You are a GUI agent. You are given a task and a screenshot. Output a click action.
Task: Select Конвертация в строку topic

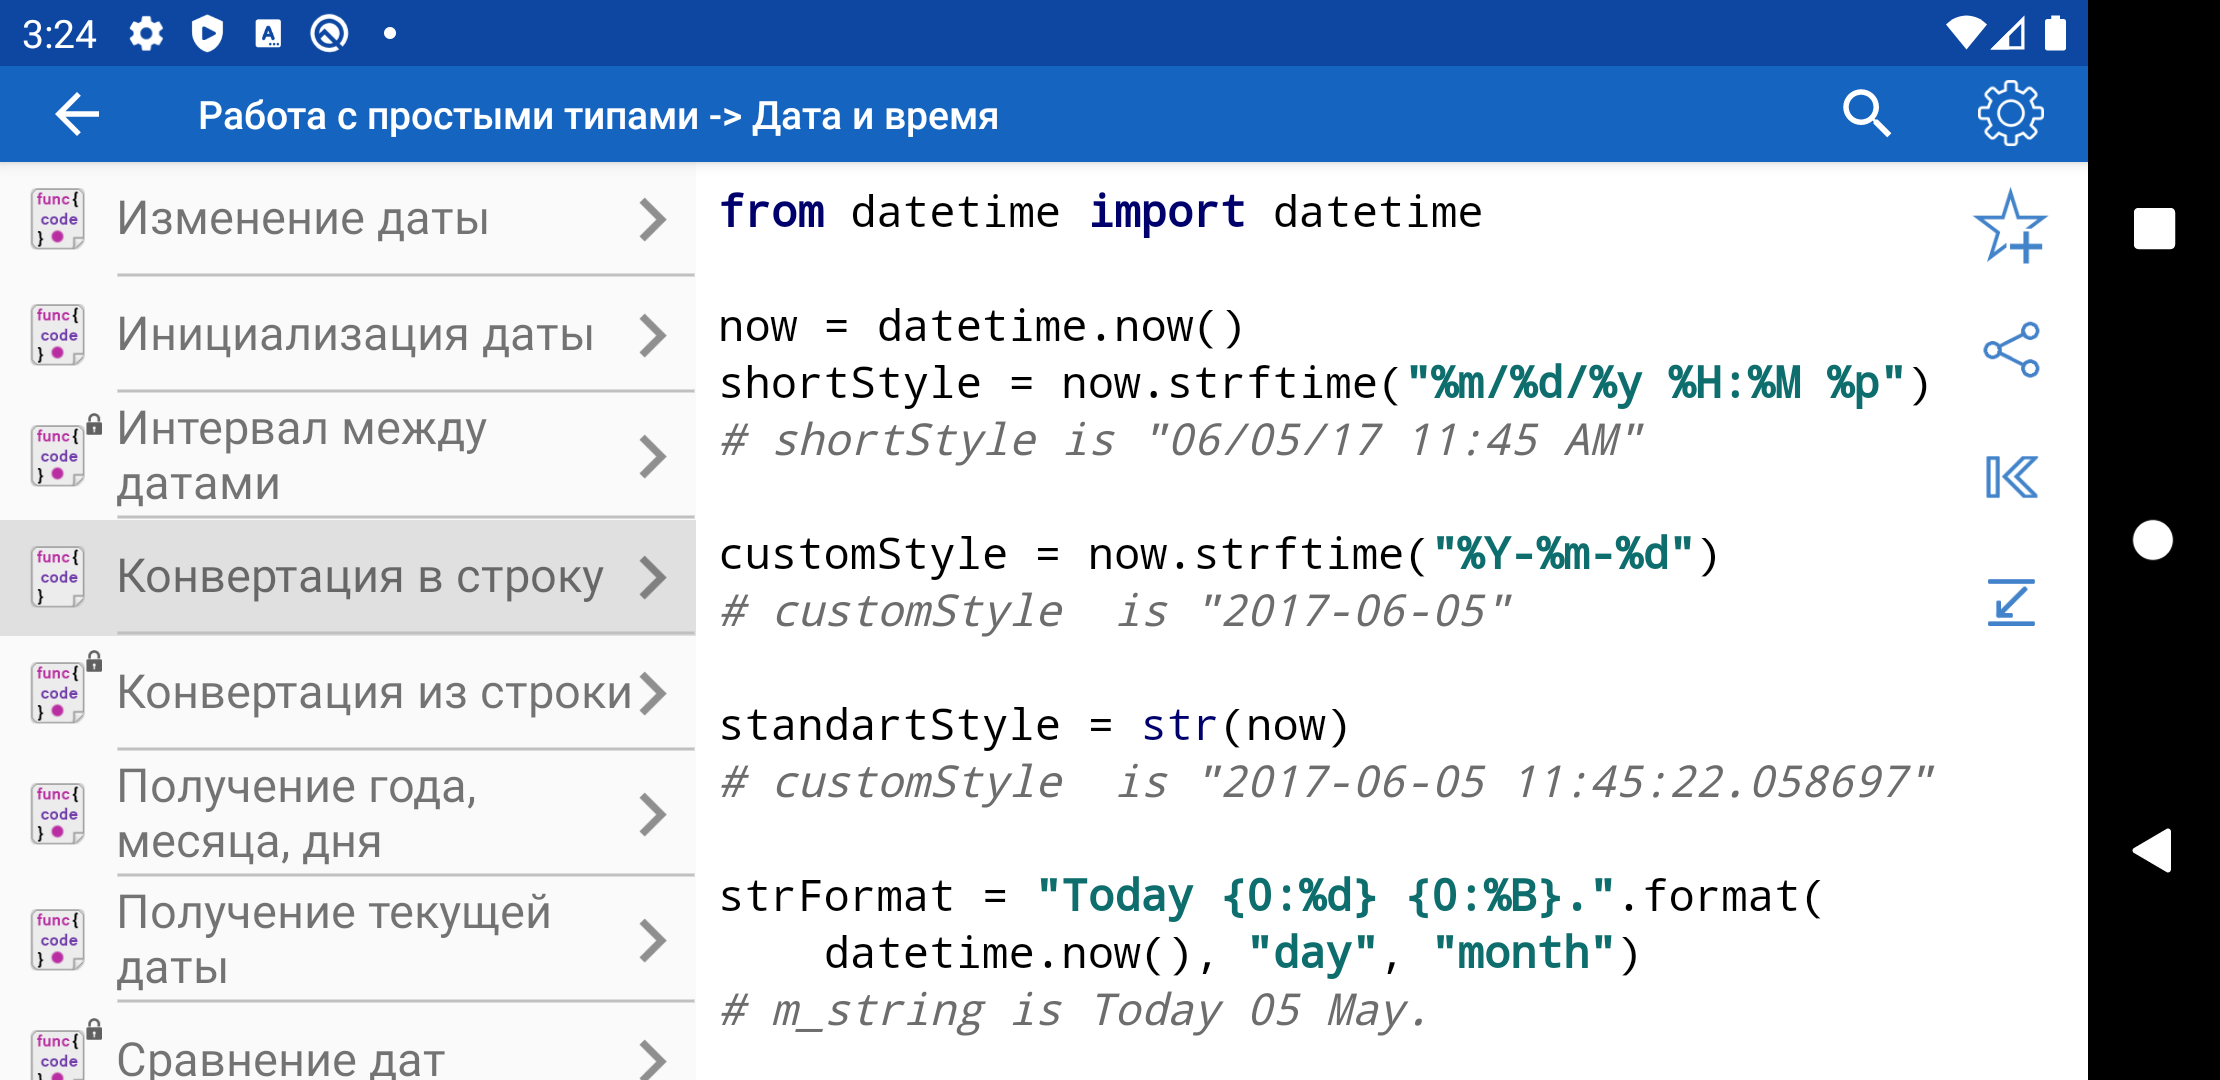[x=348, y=577]
